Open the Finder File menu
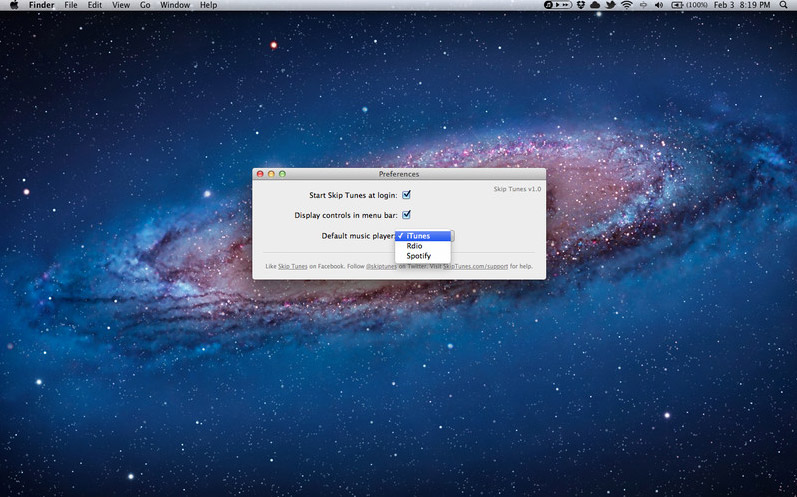This screenshot has height=497, width=797. [70, 5]
